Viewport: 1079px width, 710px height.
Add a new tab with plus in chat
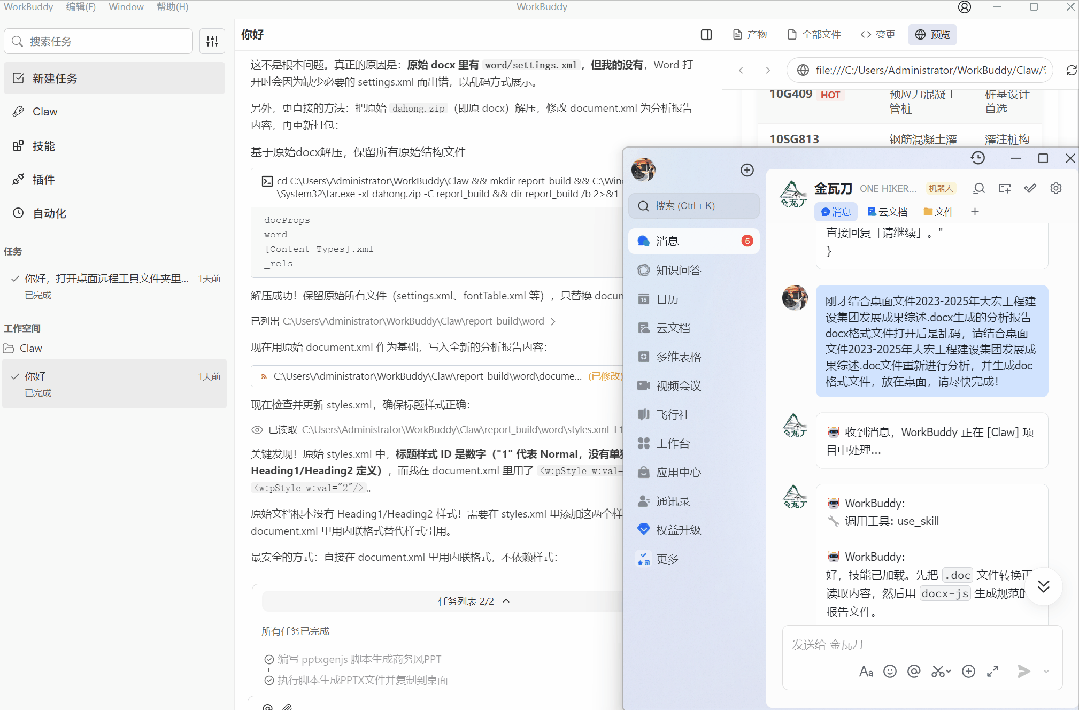click(974, 212)
